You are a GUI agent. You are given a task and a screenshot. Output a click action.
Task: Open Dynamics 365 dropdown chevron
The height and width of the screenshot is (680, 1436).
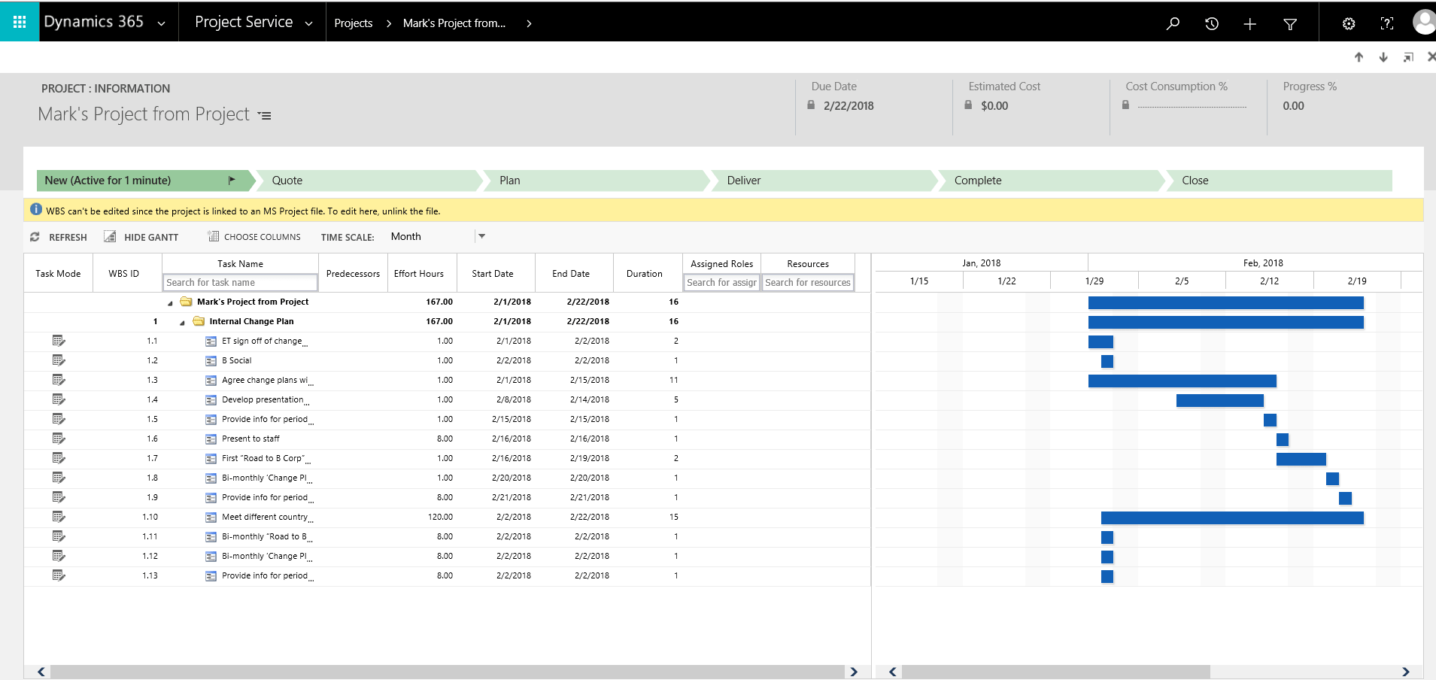point(161,23)
